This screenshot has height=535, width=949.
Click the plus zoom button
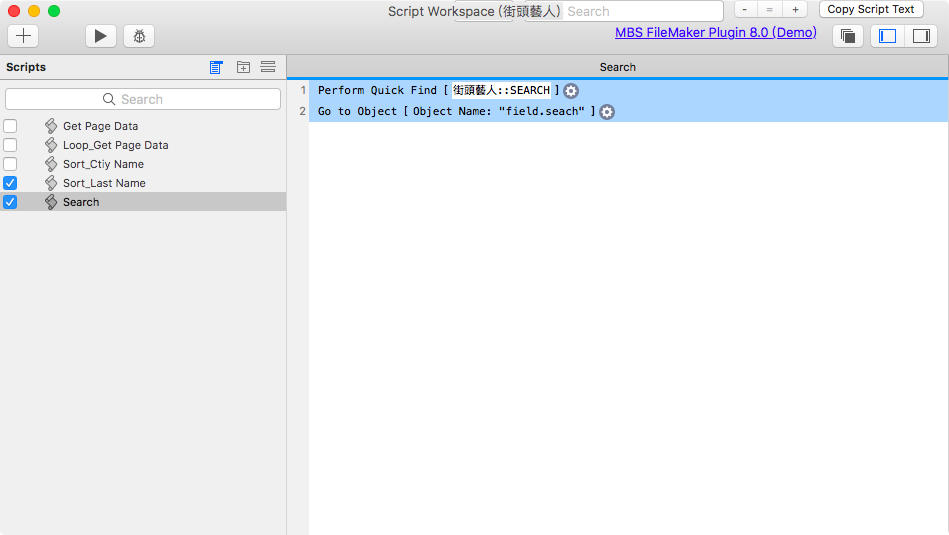(795, 9)
